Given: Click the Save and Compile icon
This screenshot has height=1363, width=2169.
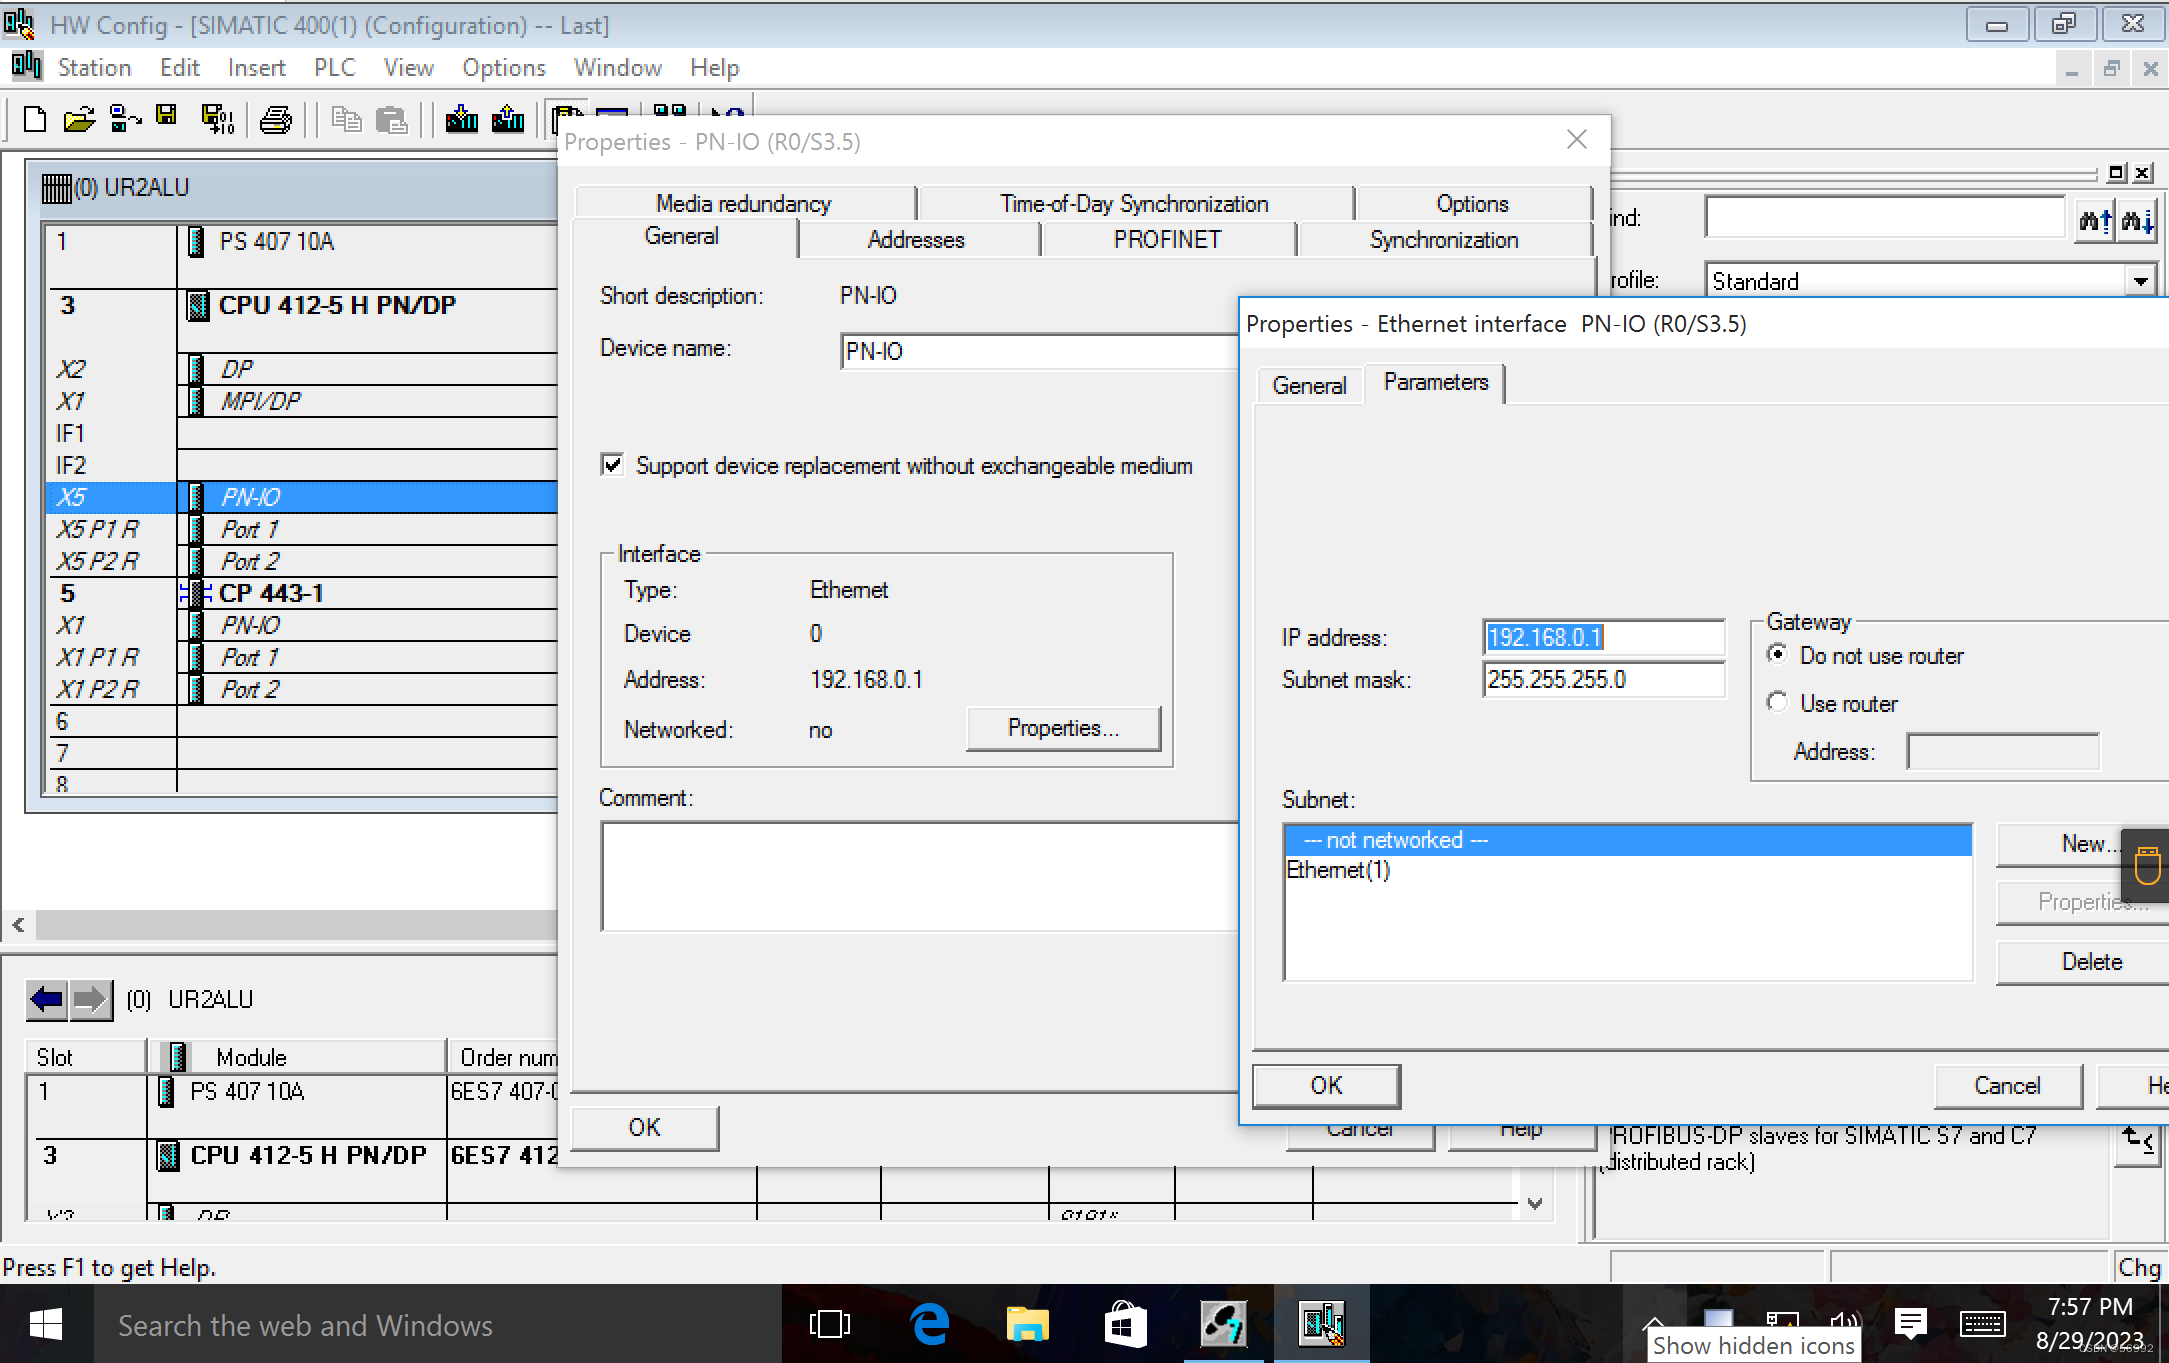Looking at the screenshot, I should pyautogui.click(x=217, y=120).
